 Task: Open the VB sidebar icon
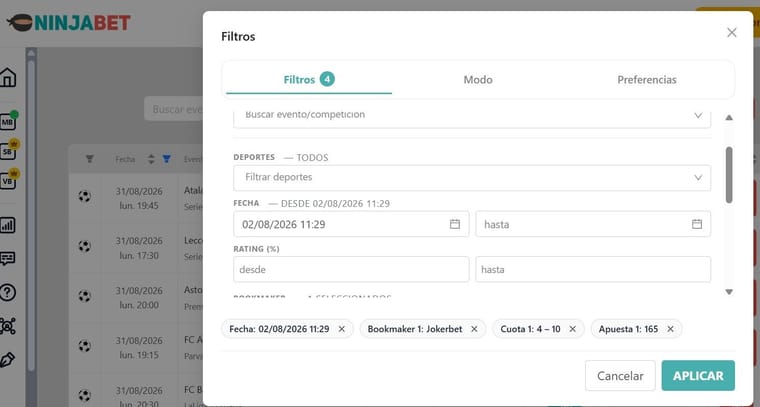8,180
